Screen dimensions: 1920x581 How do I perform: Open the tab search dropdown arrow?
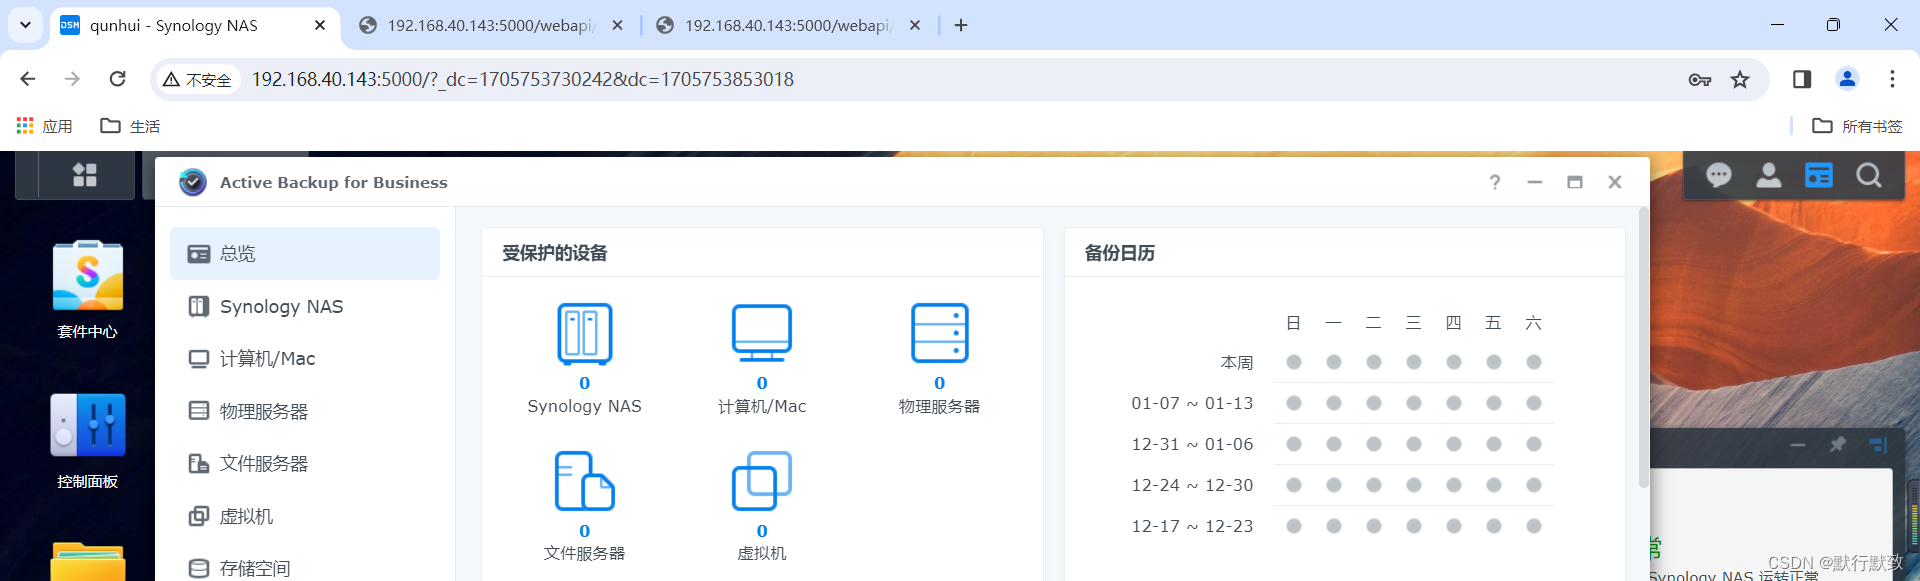25,26
